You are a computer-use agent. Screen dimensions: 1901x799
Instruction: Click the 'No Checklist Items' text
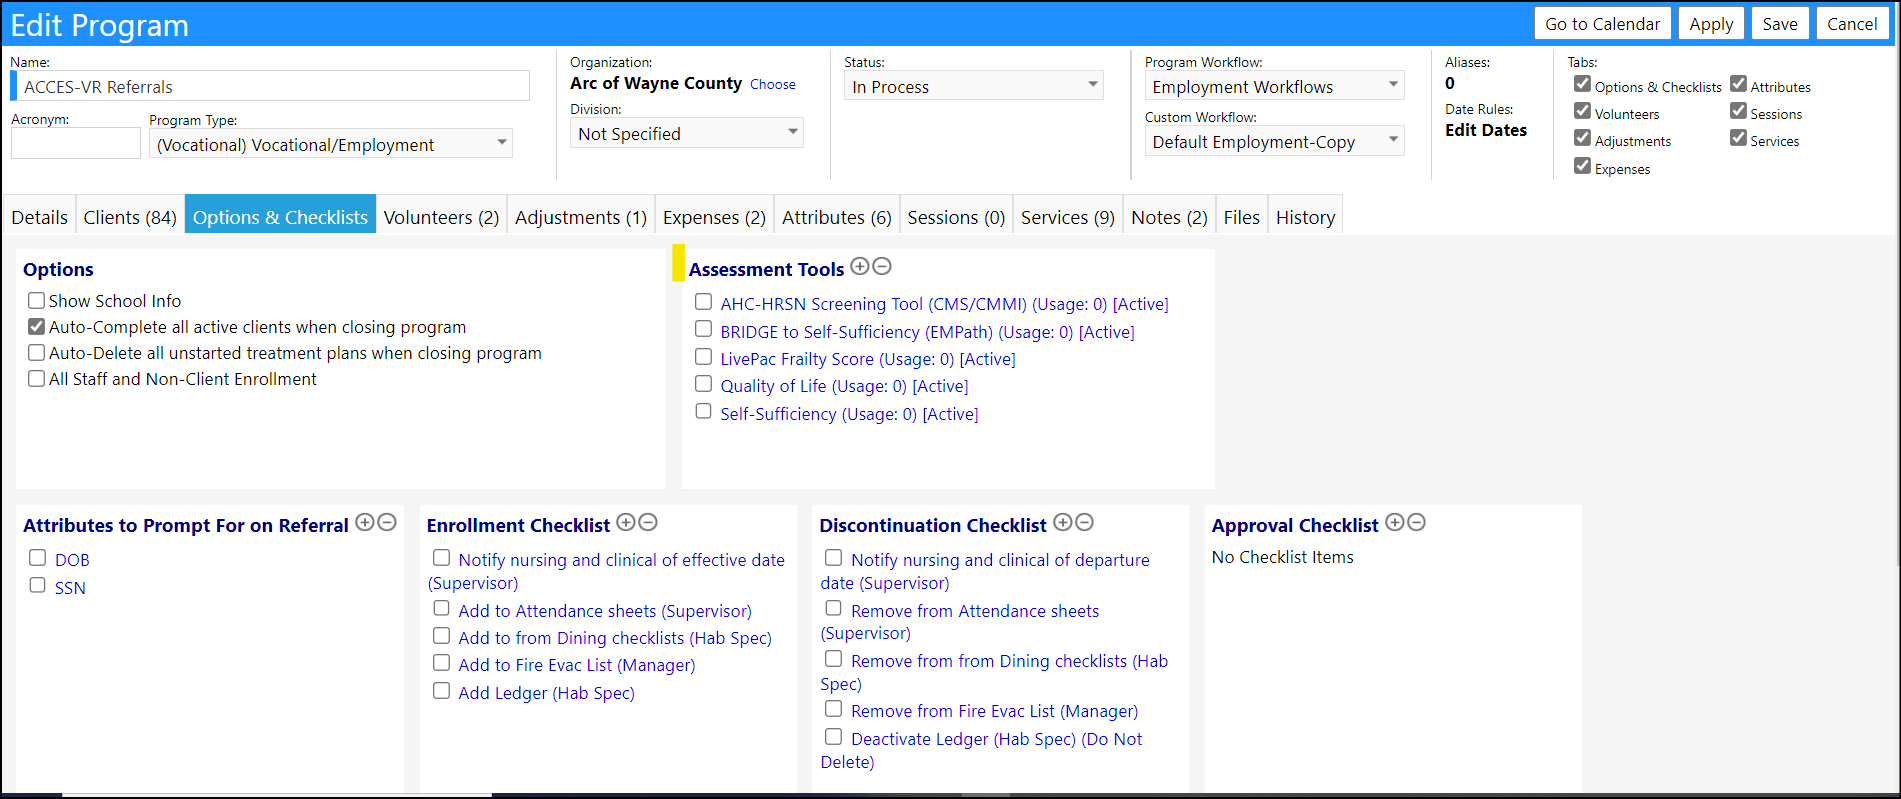point(1282,557)
